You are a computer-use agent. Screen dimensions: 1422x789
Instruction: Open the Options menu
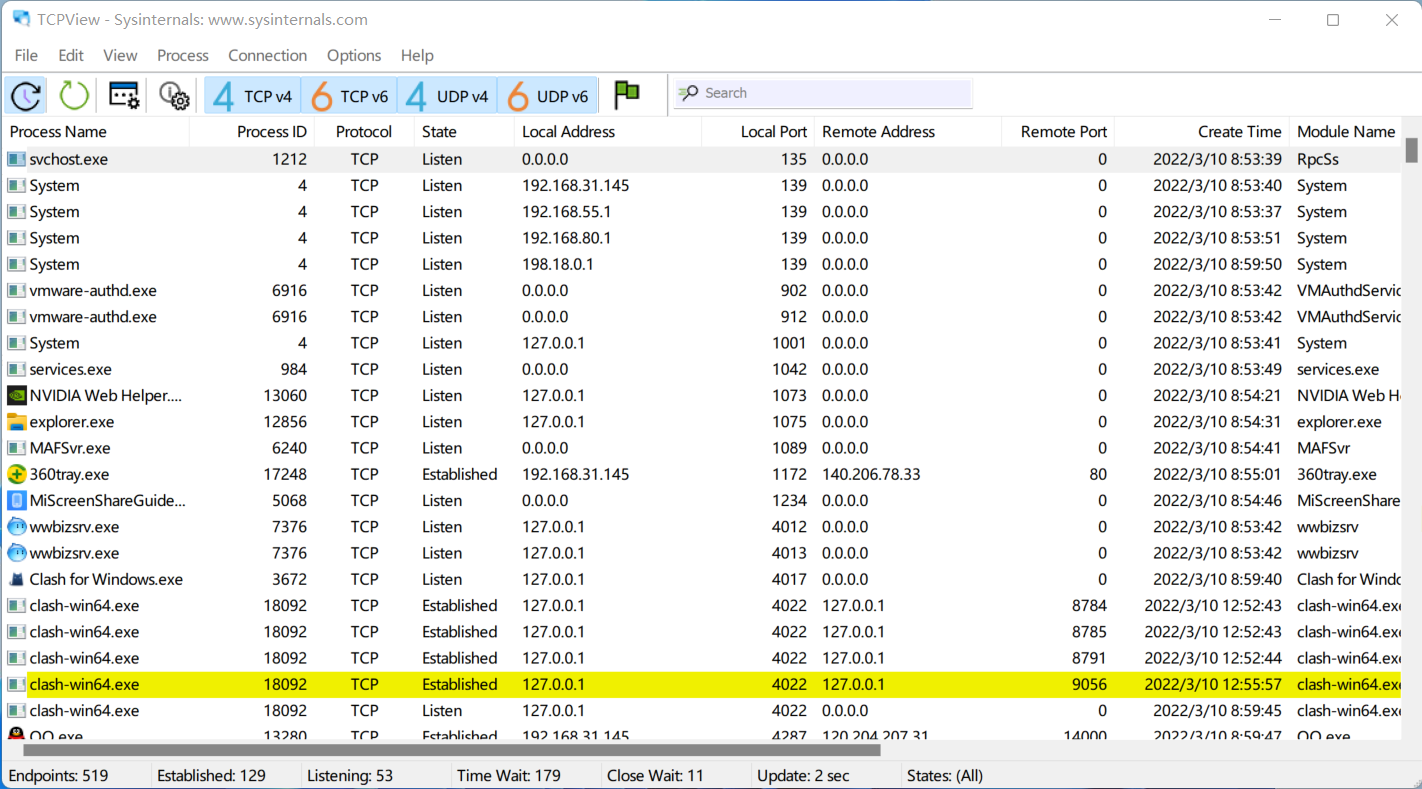tap(354, 56)
